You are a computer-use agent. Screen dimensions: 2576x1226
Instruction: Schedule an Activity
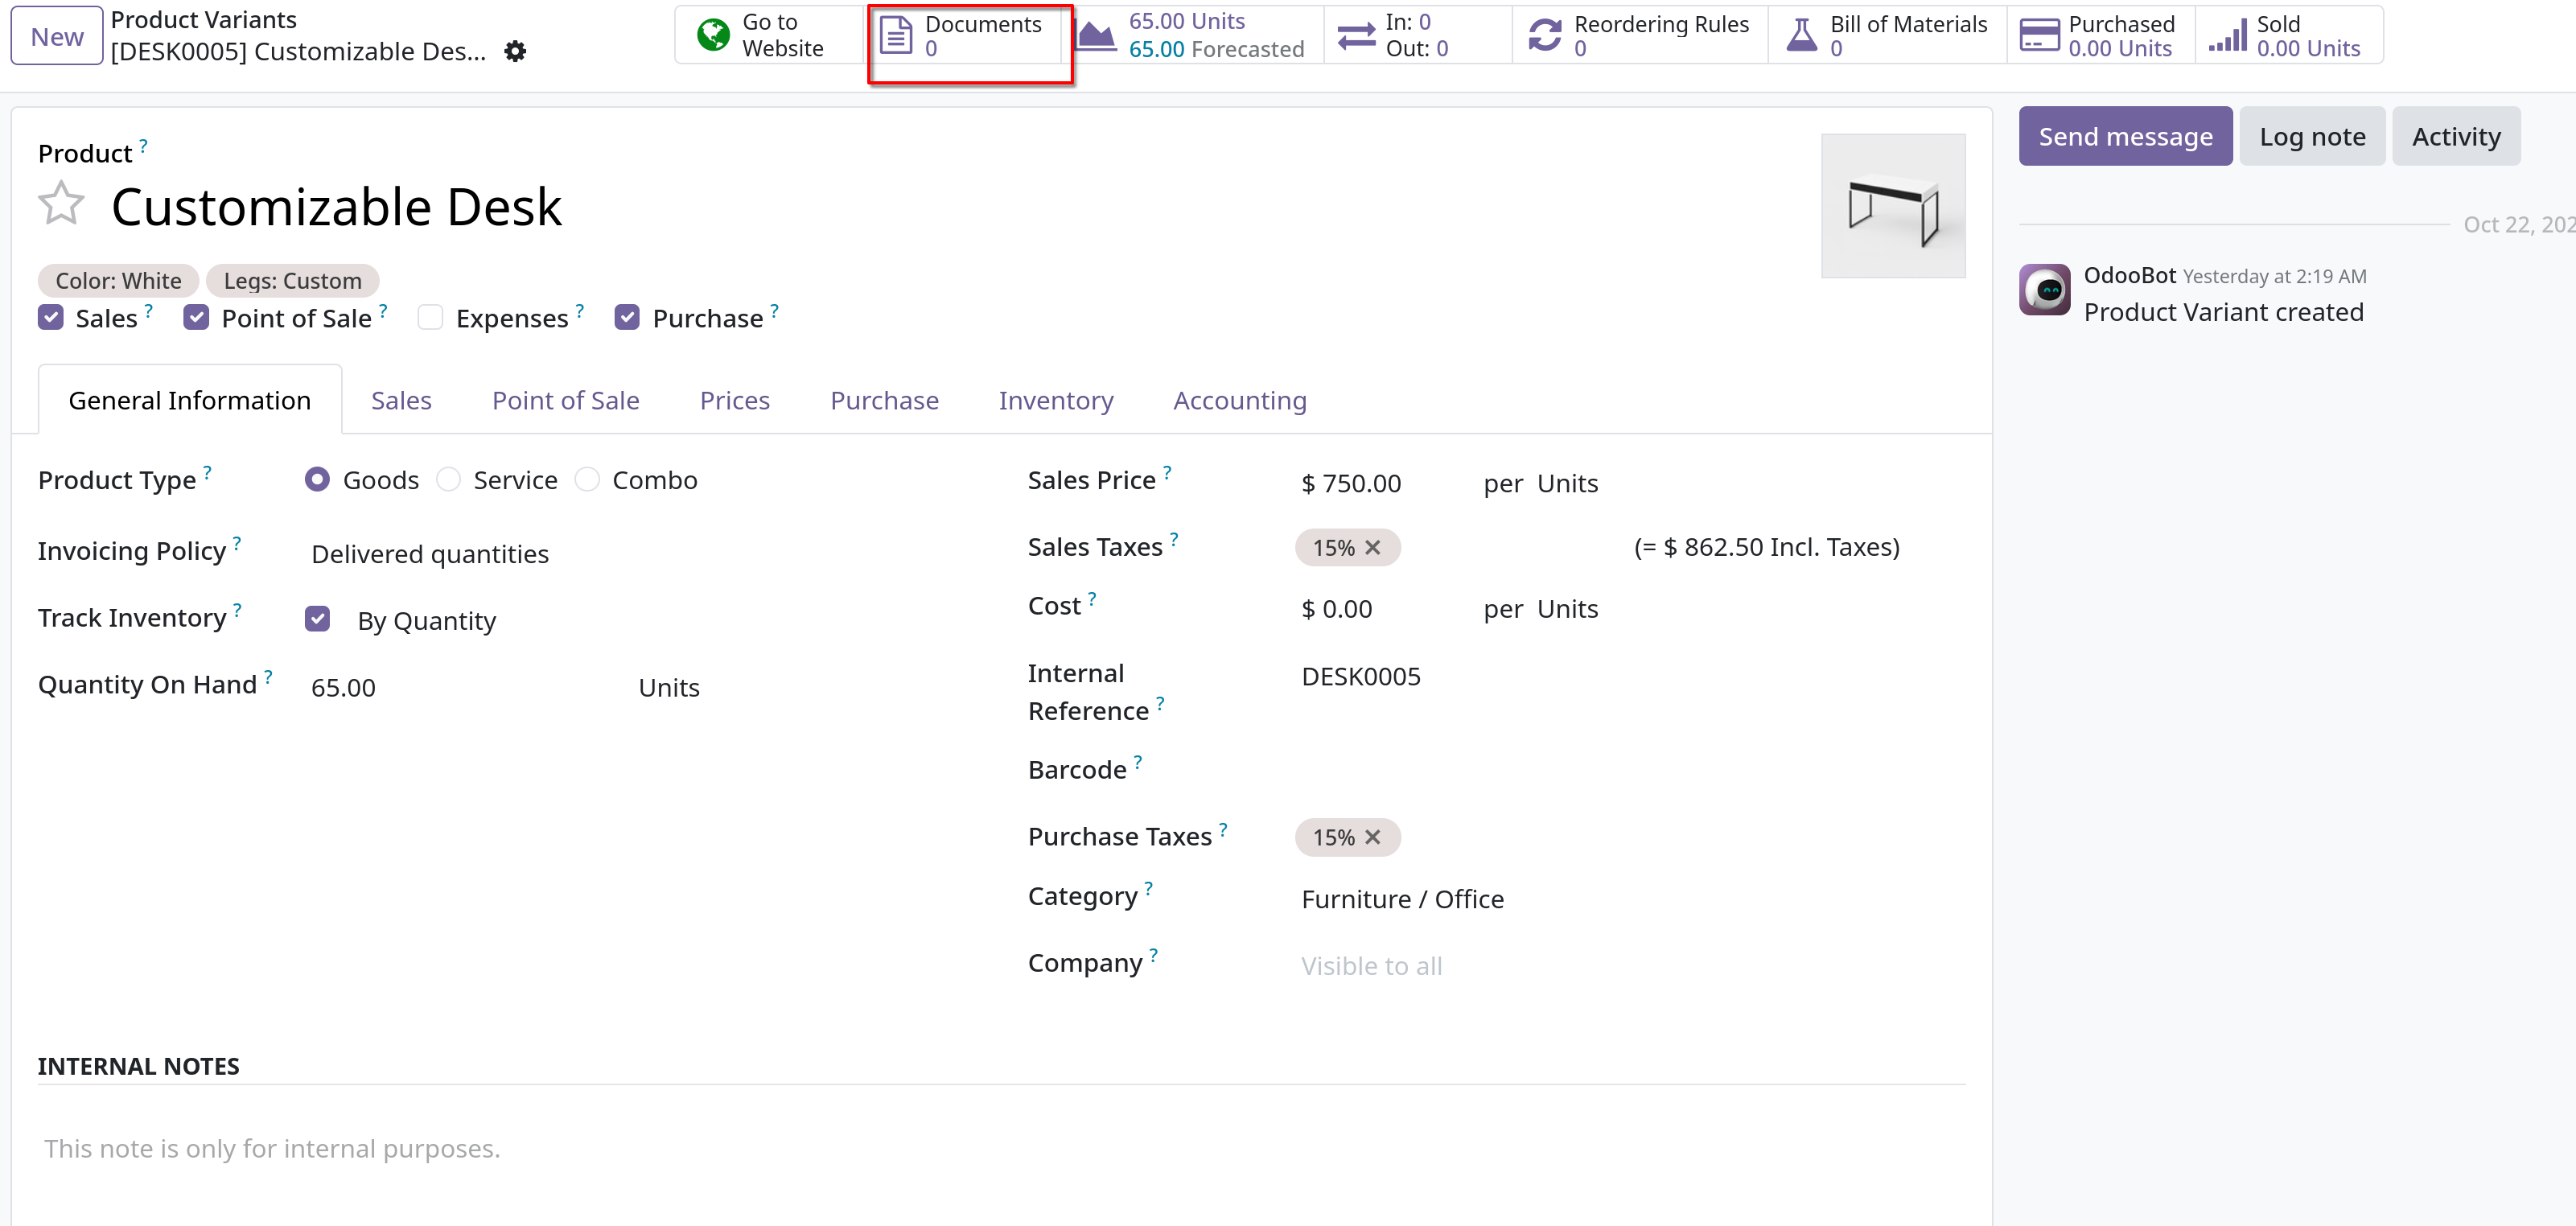pyautogui.click(x=2456, y=136)
